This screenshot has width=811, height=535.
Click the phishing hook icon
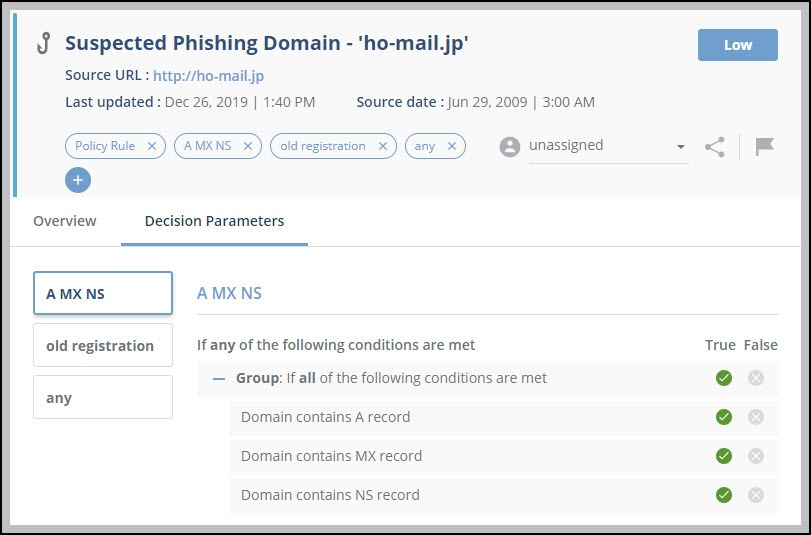tap(43, 44)
